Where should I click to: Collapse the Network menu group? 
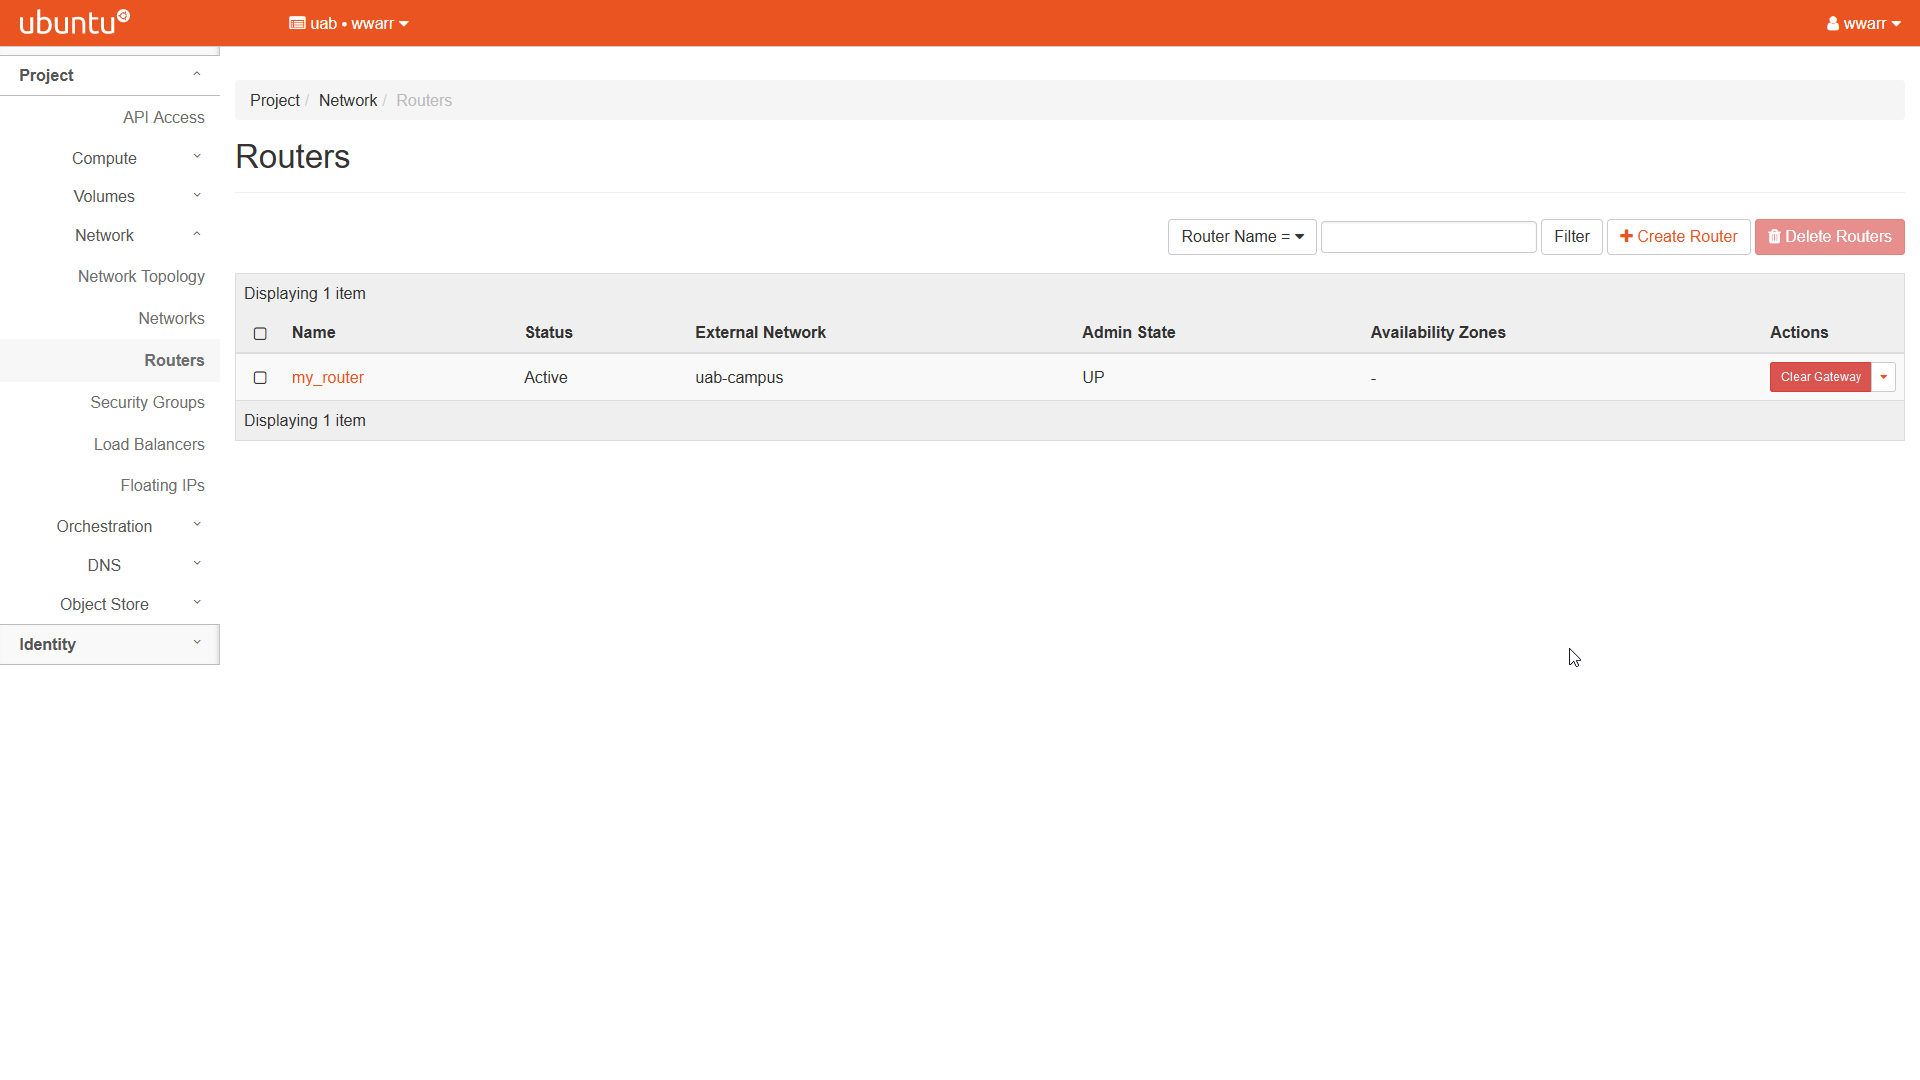pyautogui.click(x=110, y=235)
